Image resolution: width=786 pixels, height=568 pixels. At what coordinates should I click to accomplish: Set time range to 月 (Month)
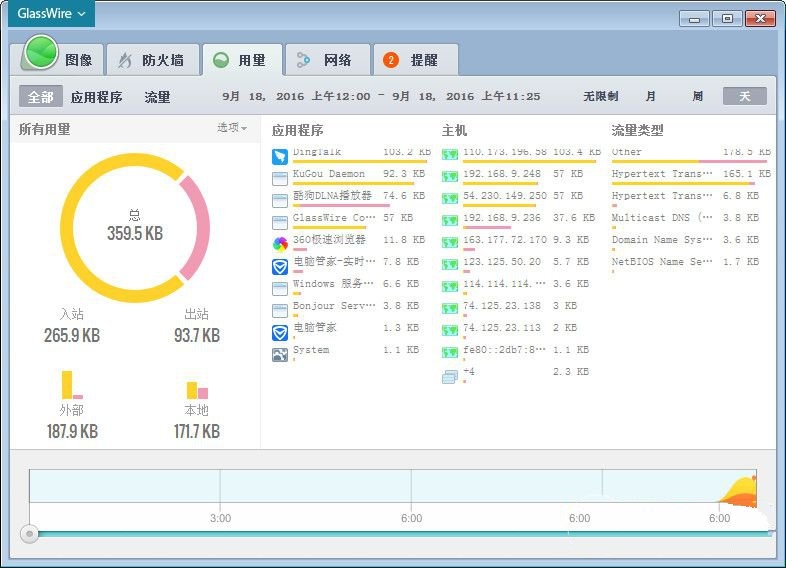pos(650,96)
